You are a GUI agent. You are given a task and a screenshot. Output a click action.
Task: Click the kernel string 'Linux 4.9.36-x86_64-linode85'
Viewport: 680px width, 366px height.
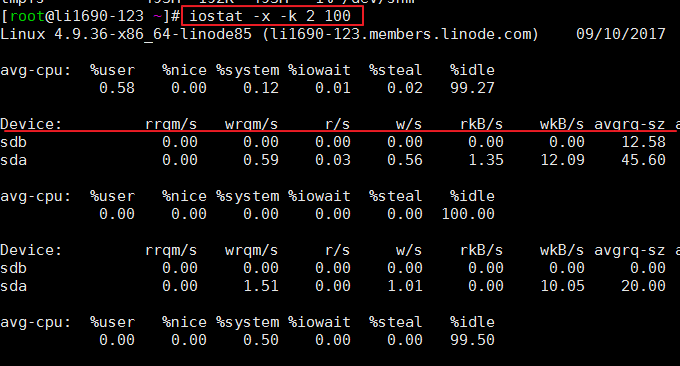click(126, 34)
